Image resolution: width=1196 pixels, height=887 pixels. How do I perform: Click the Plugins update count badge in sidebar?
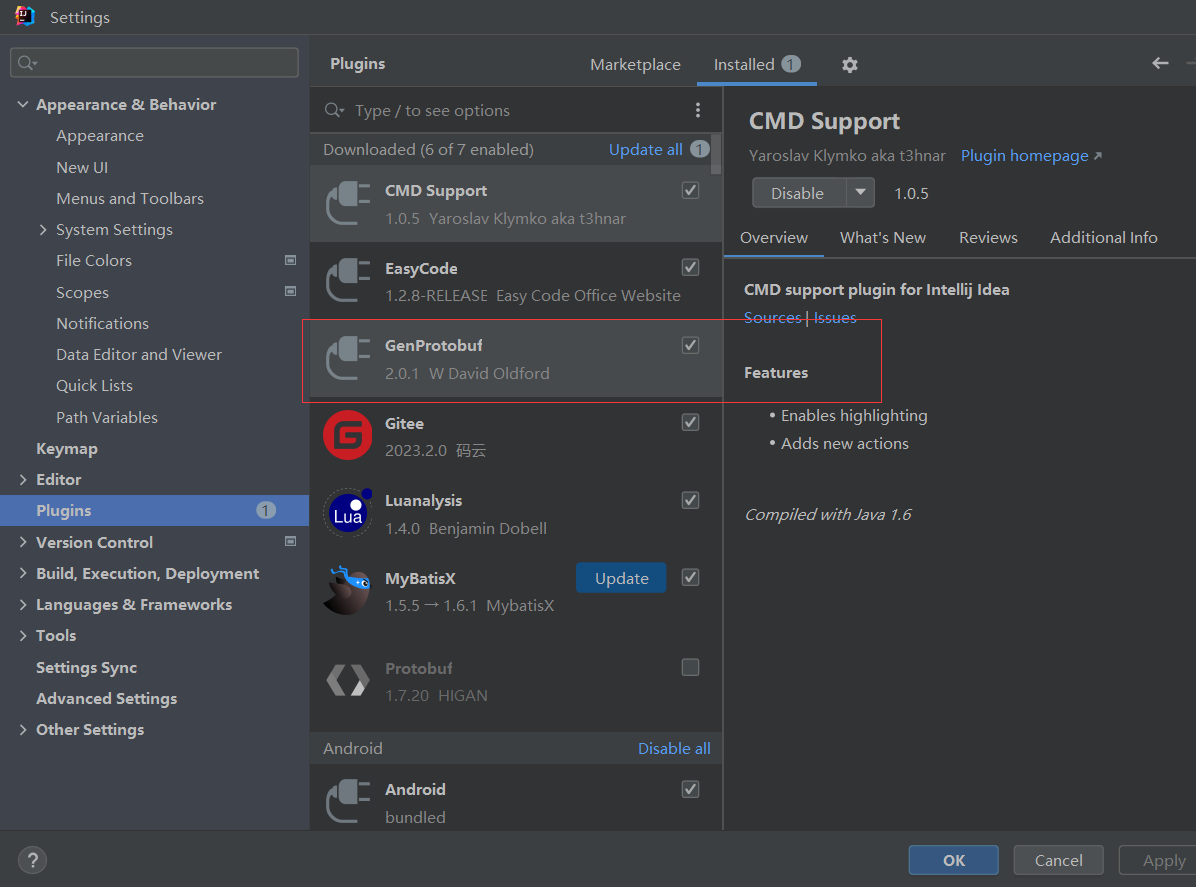265,510
